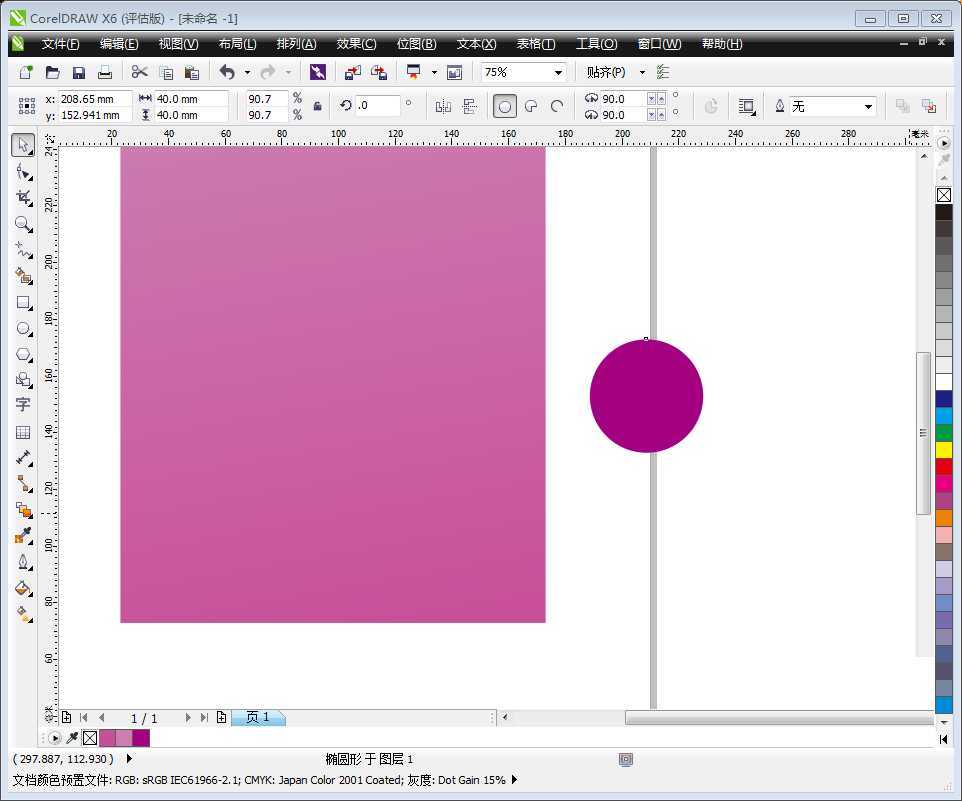Switch the ellipse to pie mode
This screenshot has height=801, width=962.
click(532, 106)
